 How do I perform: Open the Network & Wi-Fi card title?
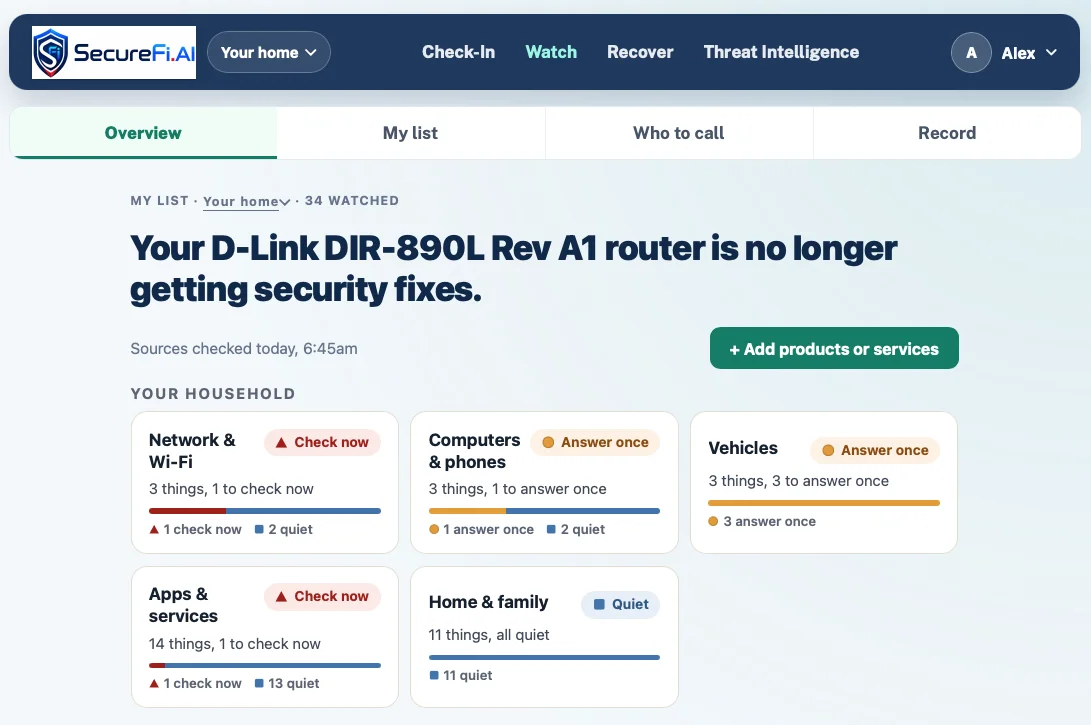coord(193,451)
